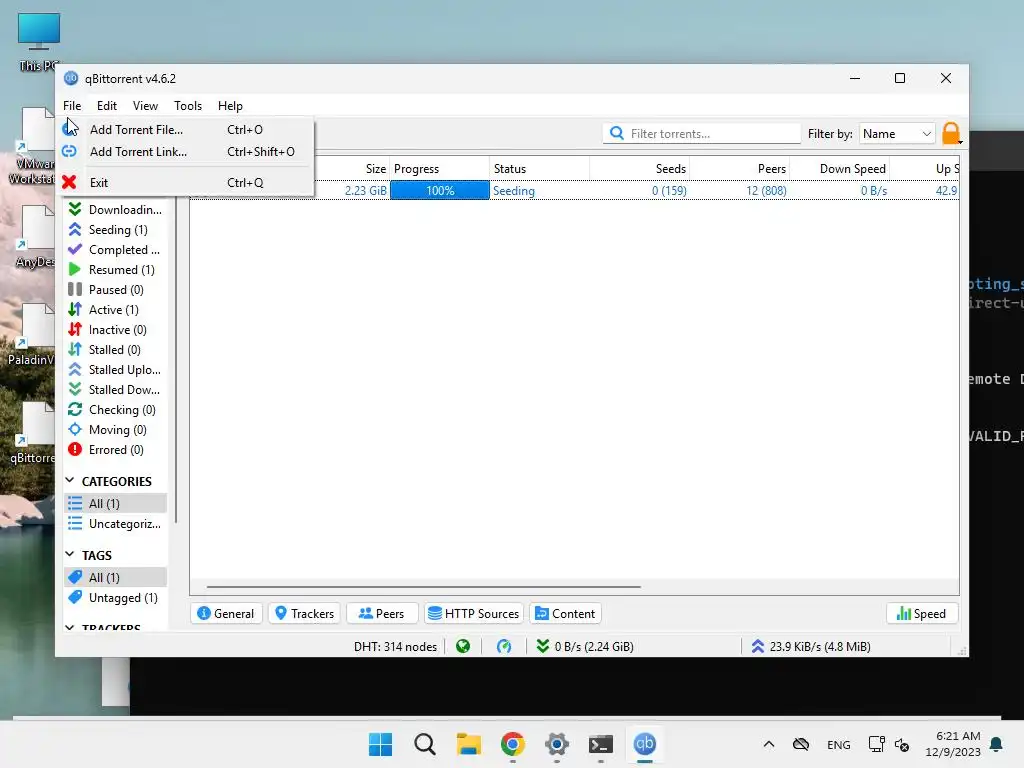Click the Filter torrents search field
Viewport: 1024px width, 768px height.
click(702, 134)
